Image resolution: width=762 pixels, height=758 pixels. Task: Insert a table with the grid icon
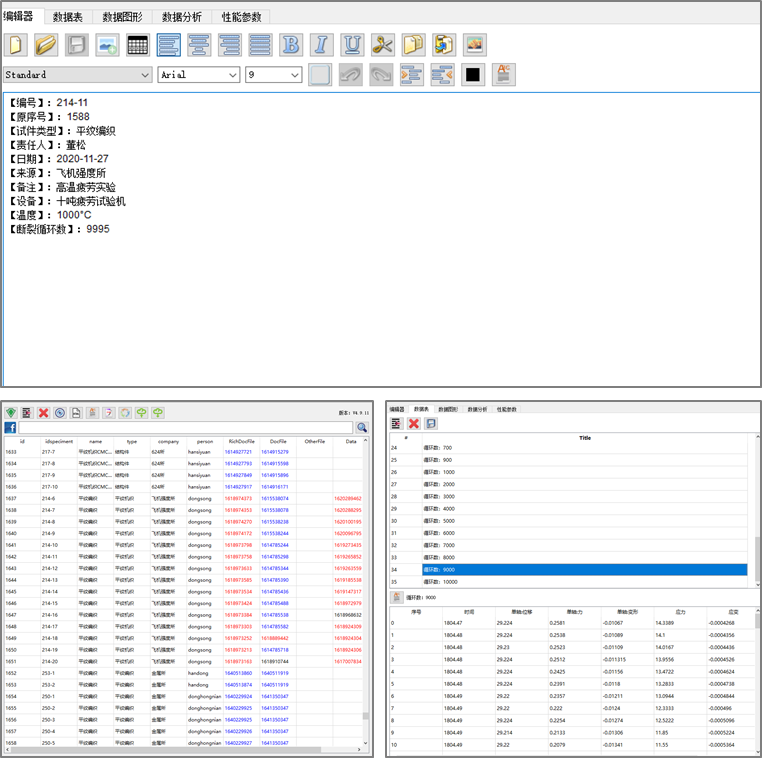coord(138,45)
